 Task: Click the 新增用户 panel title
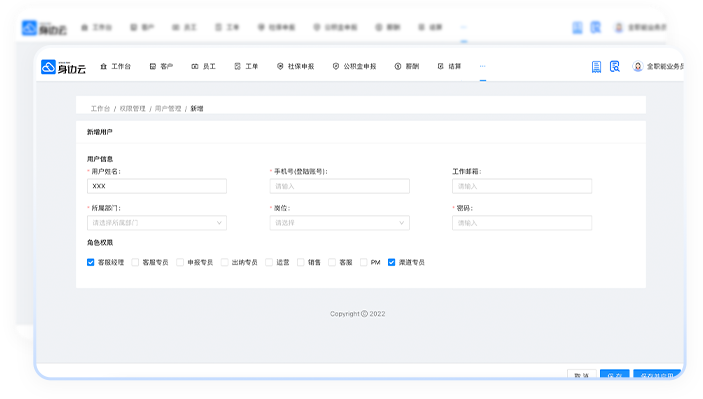[x=100, y=132]
